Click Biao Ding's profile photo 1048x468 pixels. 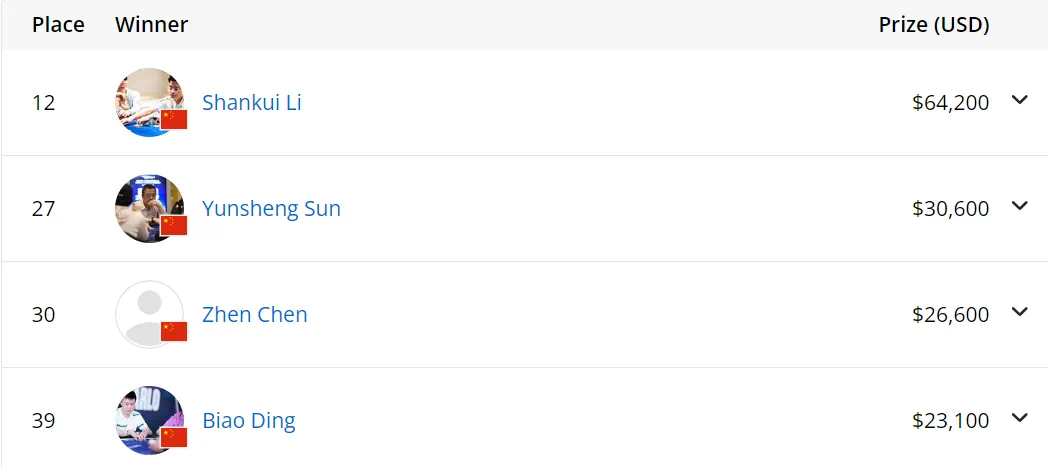coord(146,418)
